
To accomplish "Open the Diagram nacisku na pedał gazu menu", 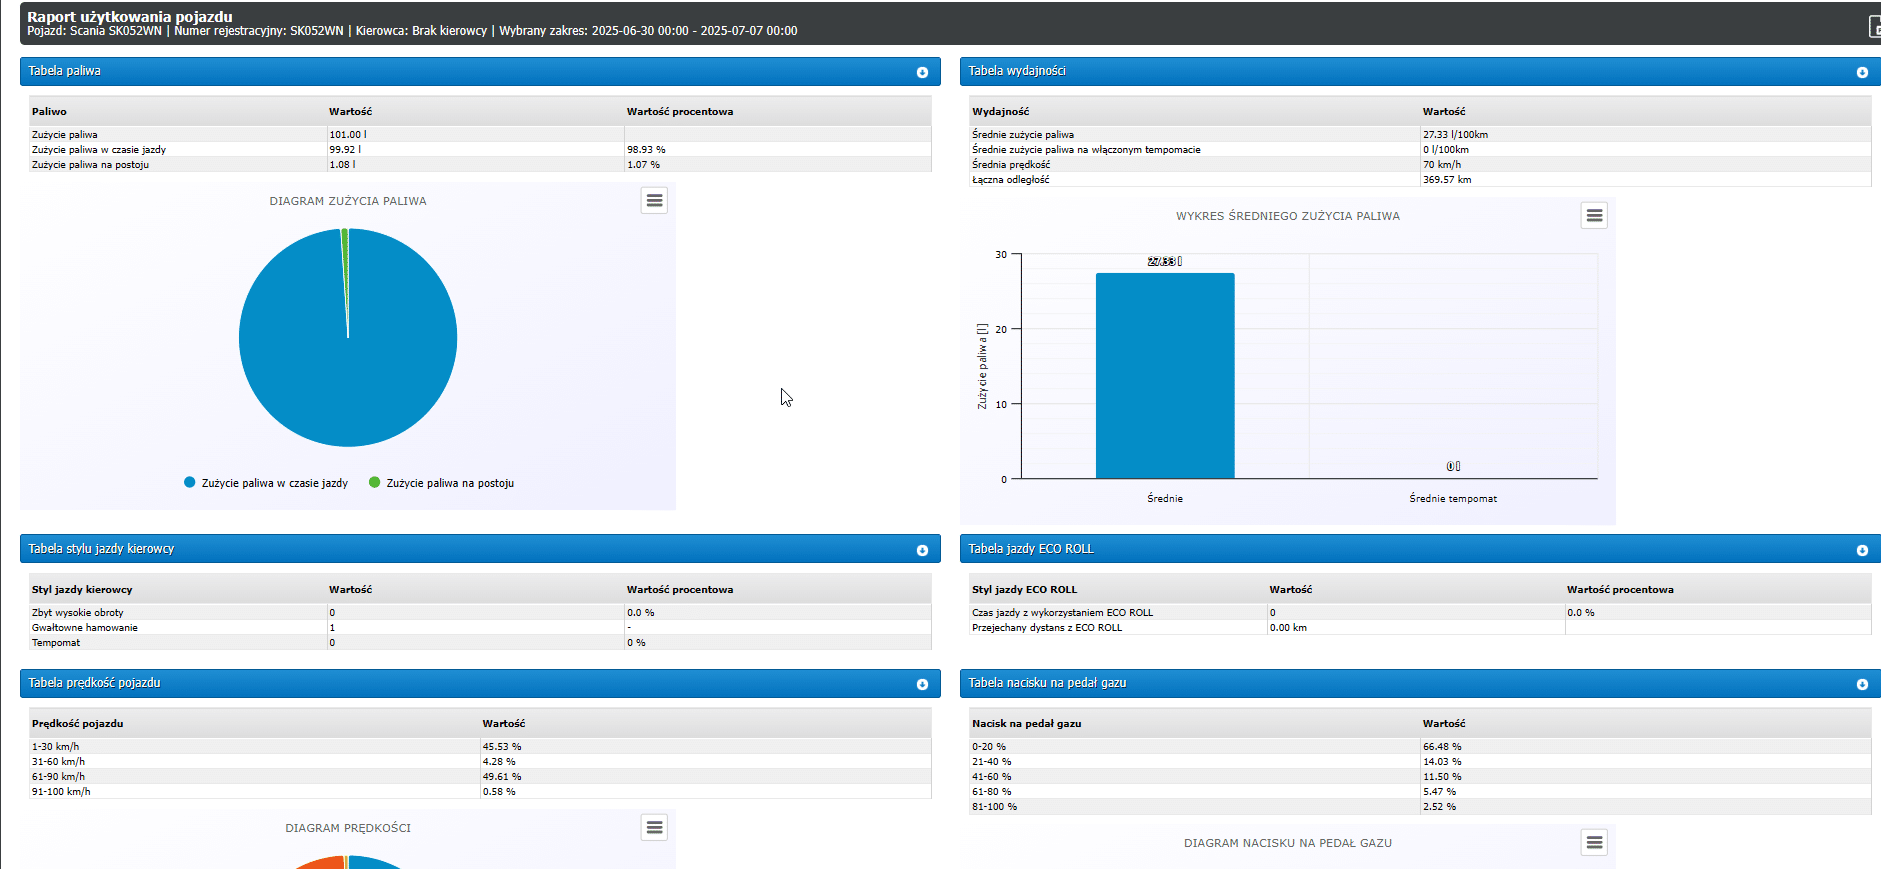I will tap(1594, 843).
